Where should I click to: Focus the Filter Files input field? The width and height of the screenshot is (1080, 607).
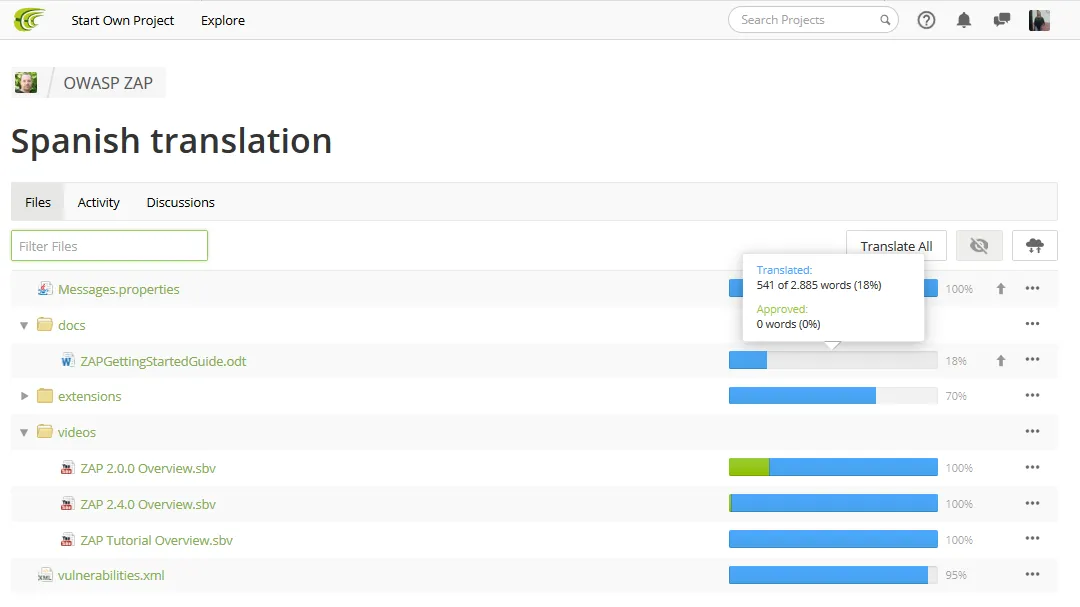110,245
